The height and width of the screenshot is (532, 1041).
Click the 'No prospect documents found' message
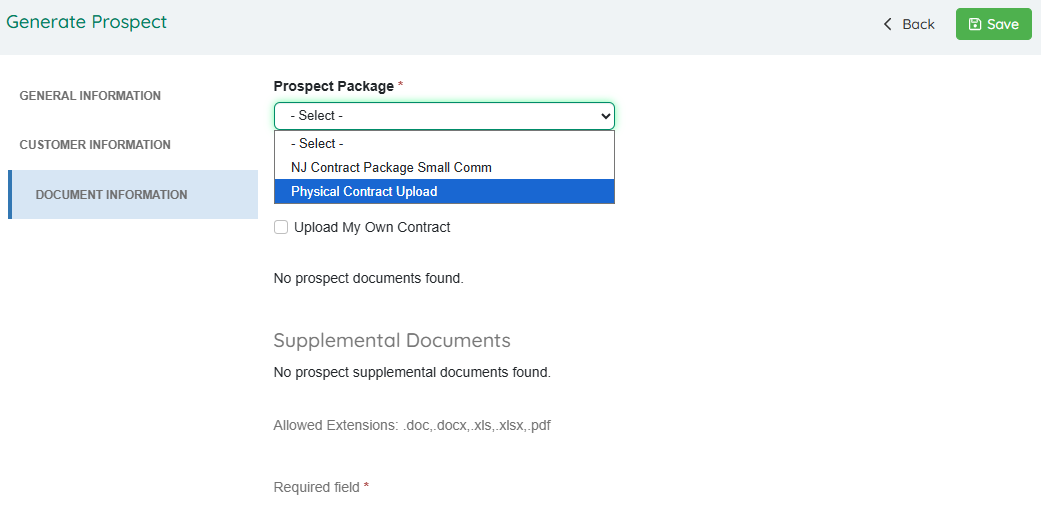pos(368,278)
